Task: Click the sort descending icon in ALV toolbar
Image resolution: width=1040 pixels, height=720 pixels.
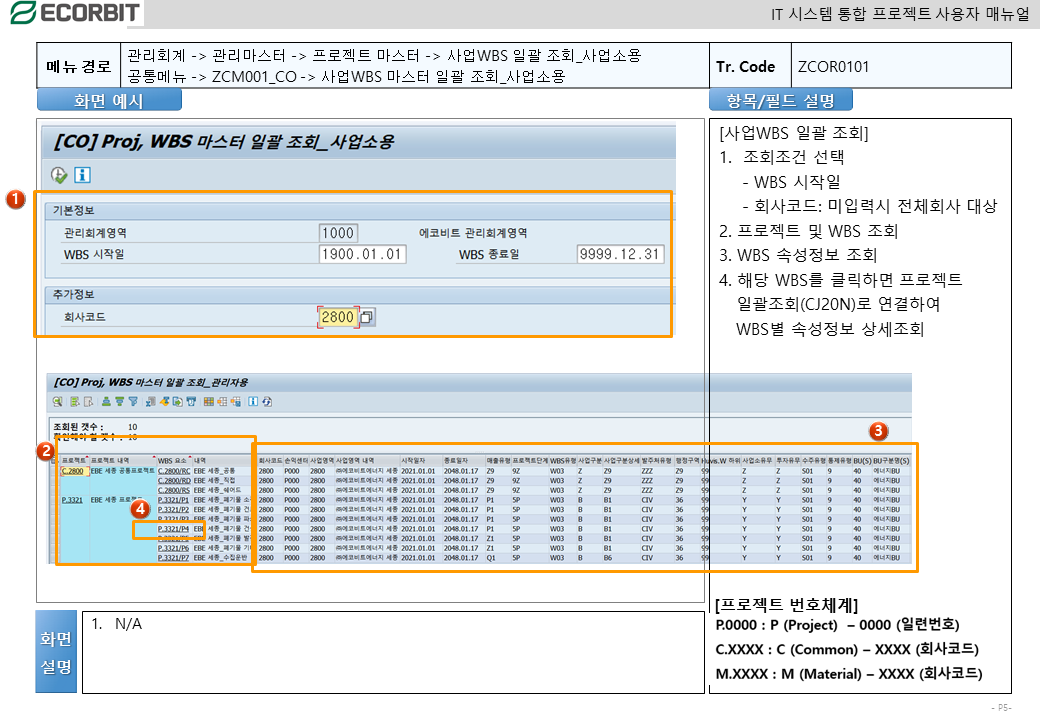Action: coord(119,401)
